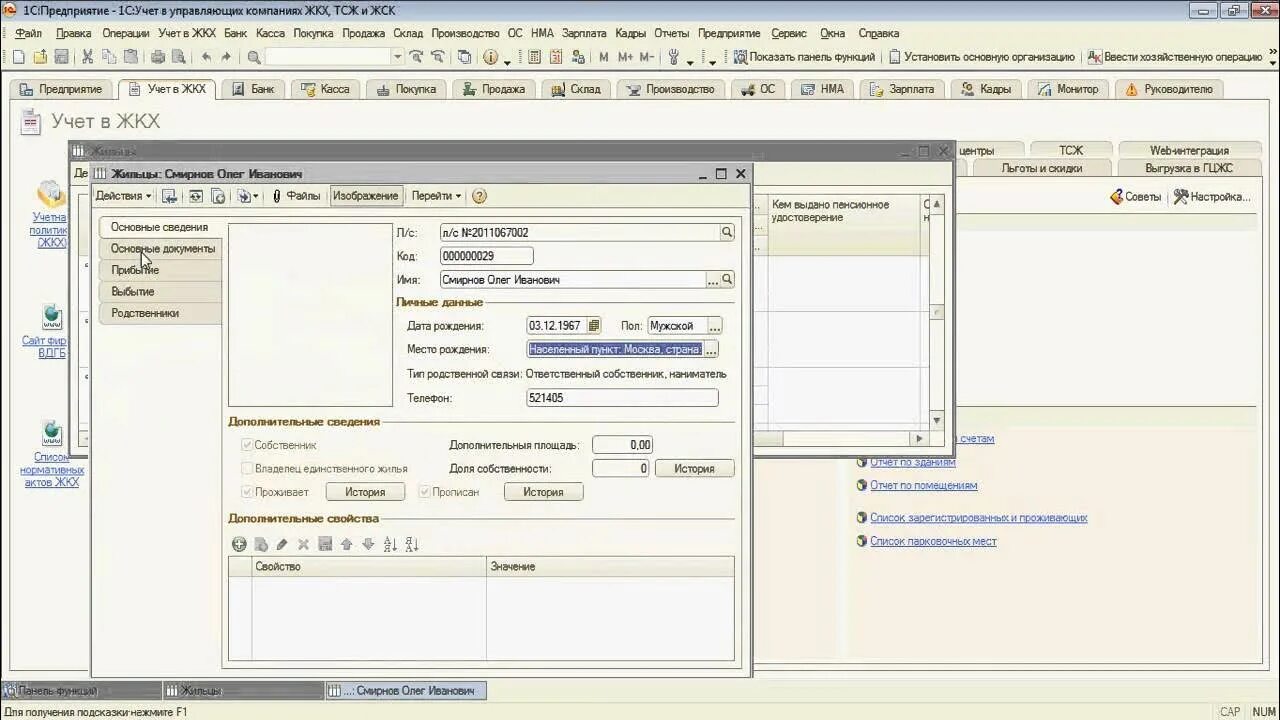The image size is (1280, 720).
Task: Switch to Панель функций in bottom taskbar
Action: [x=80, y=691]
